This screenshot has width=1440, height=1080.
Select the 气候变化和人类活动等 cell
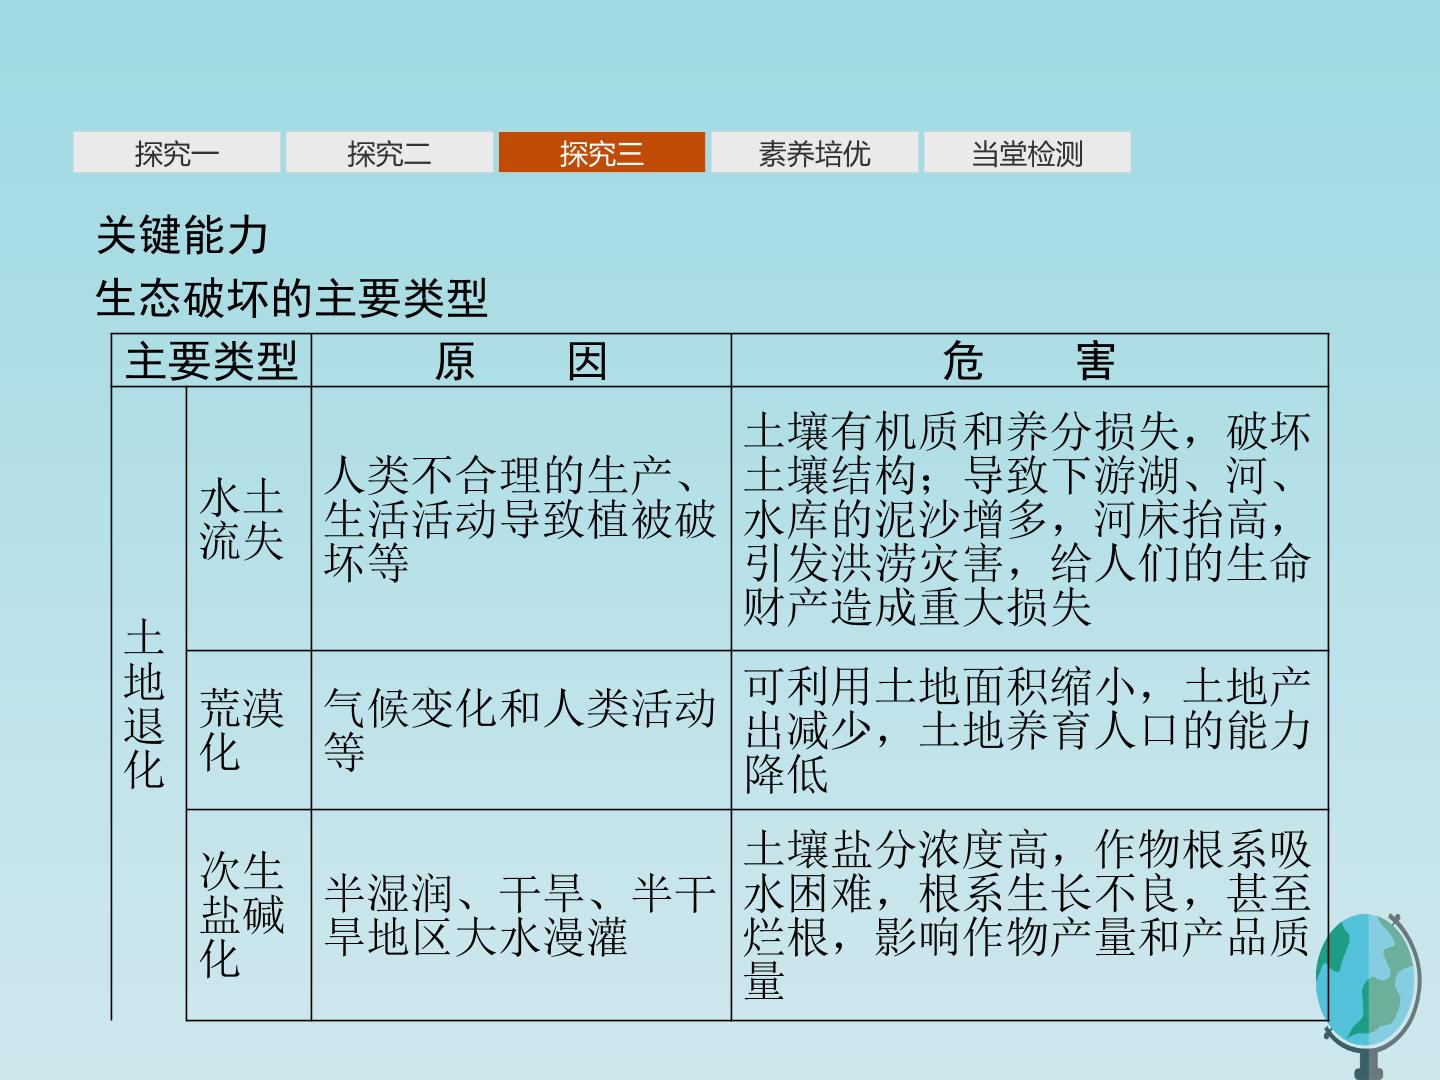click(521, 730)
